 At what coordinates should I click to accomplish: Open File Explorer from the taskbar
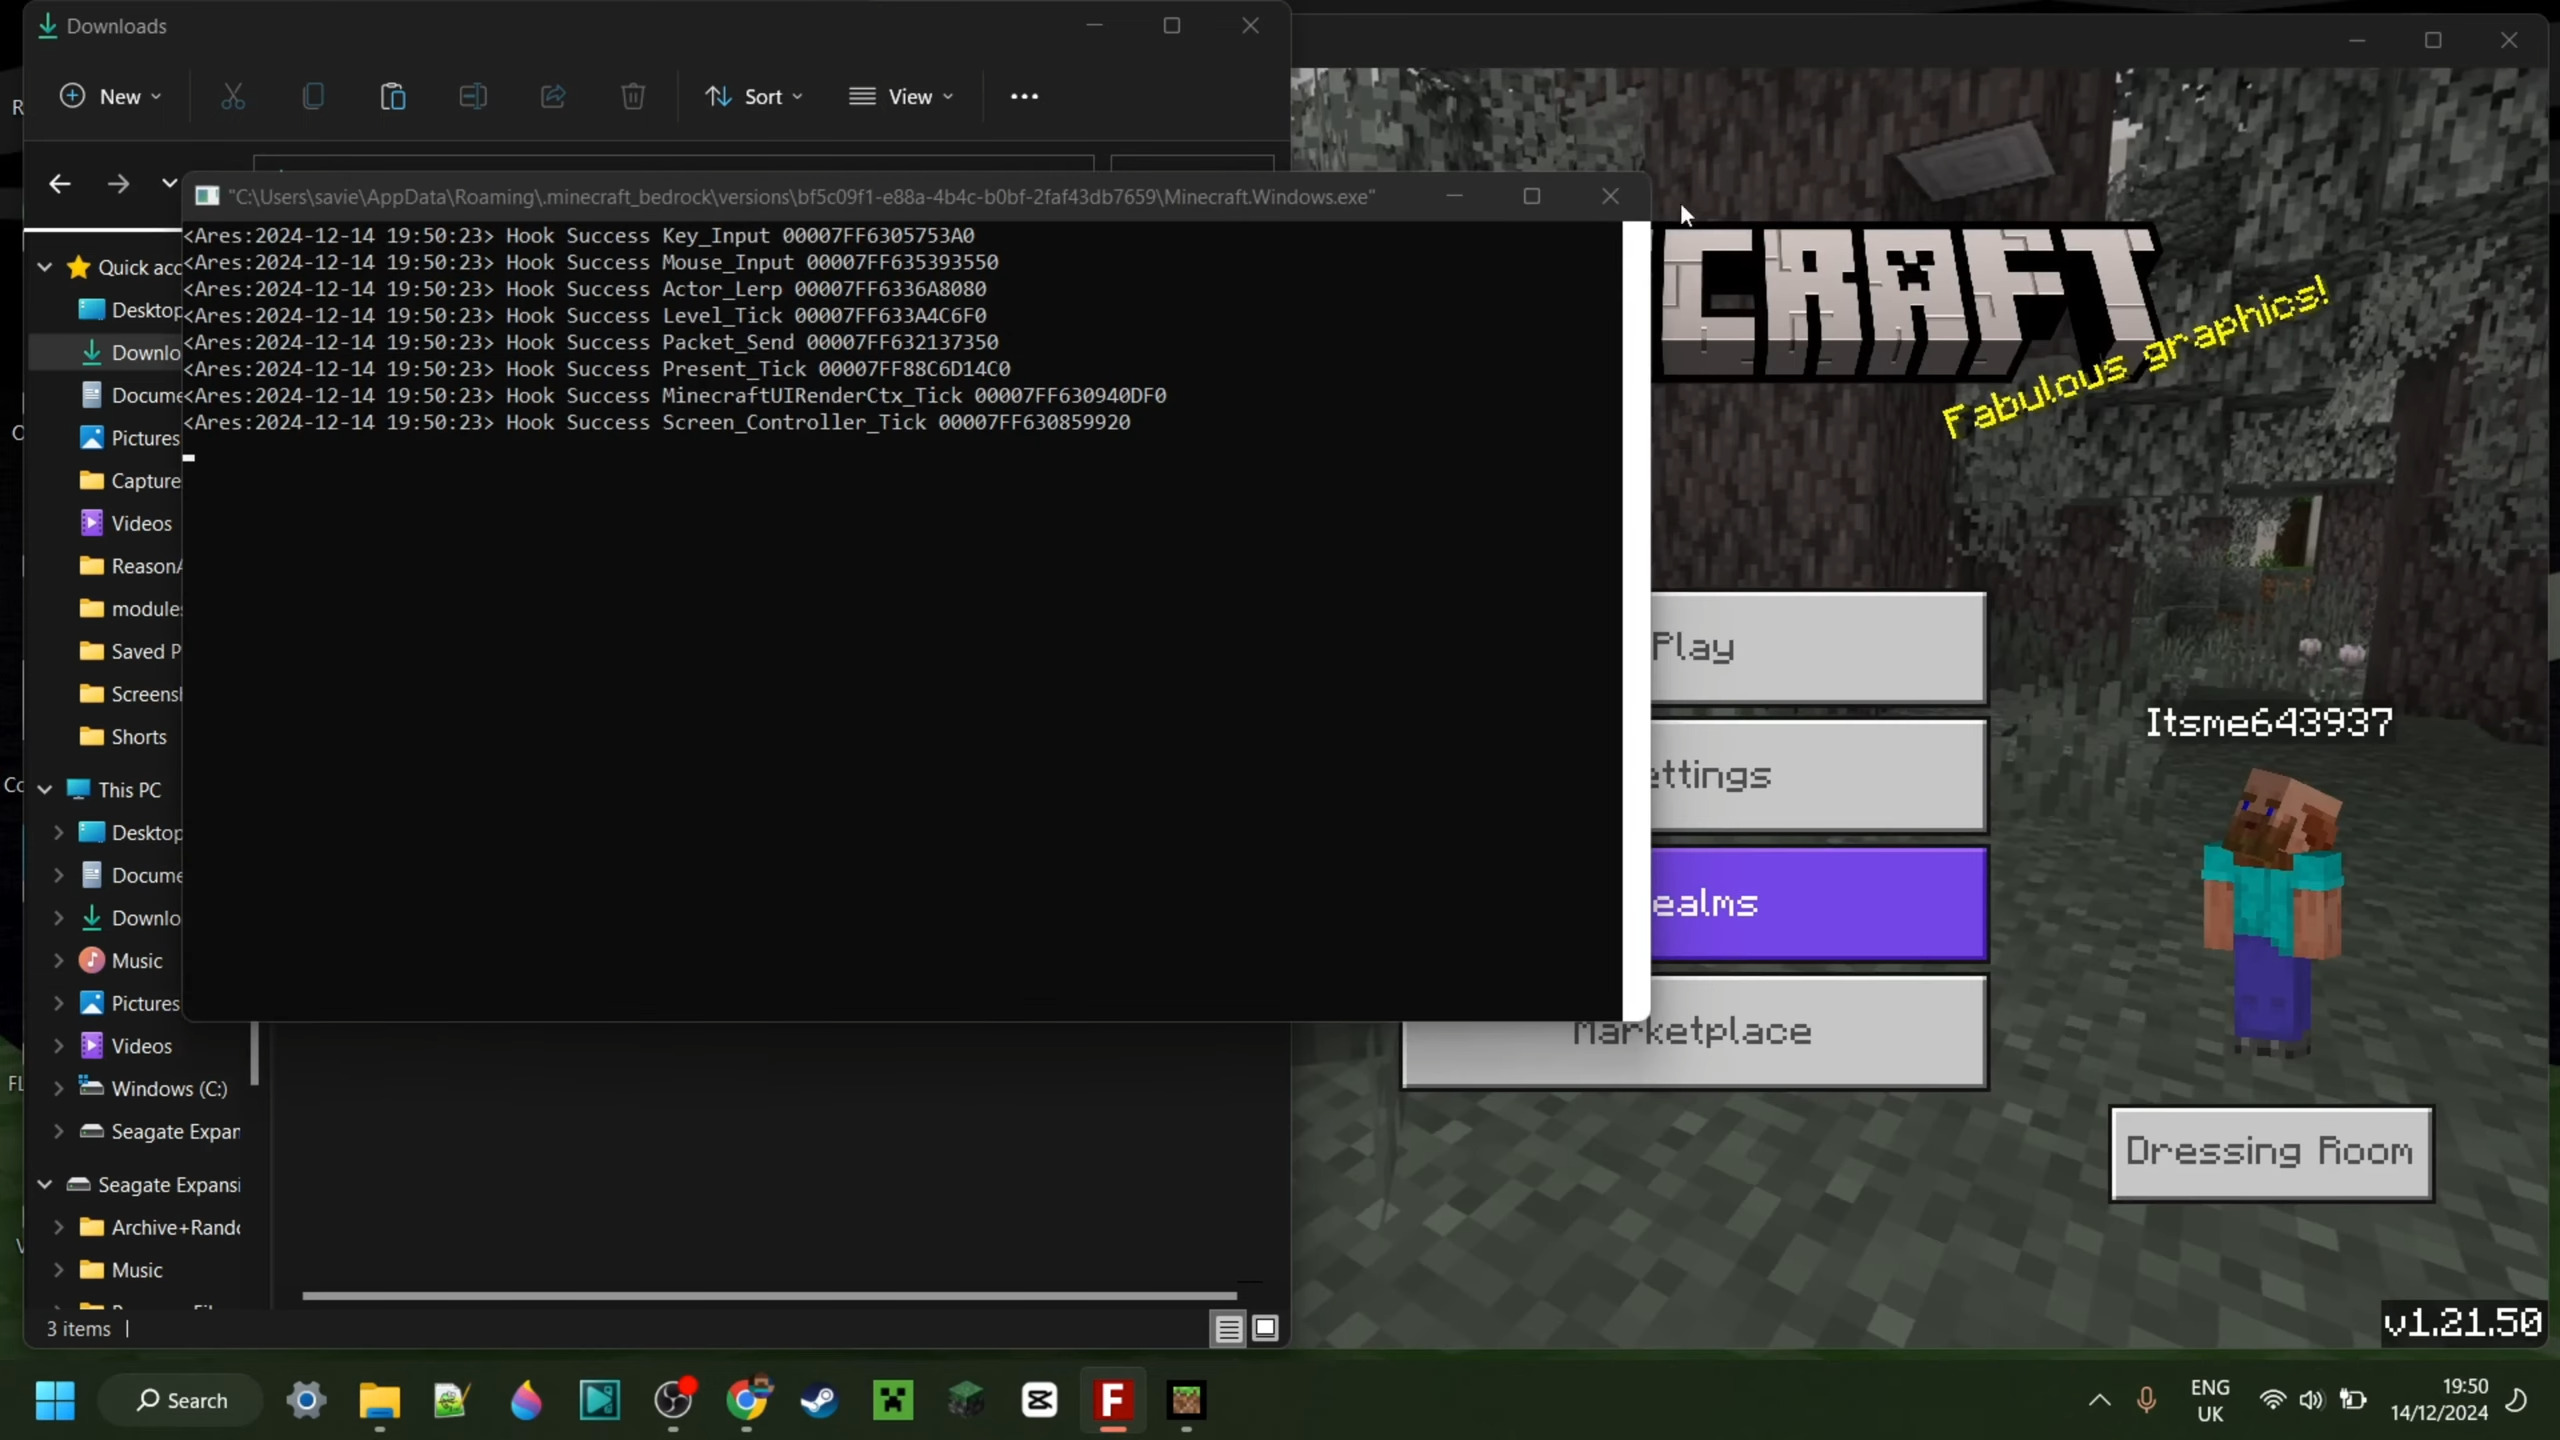coord(380,1400)
